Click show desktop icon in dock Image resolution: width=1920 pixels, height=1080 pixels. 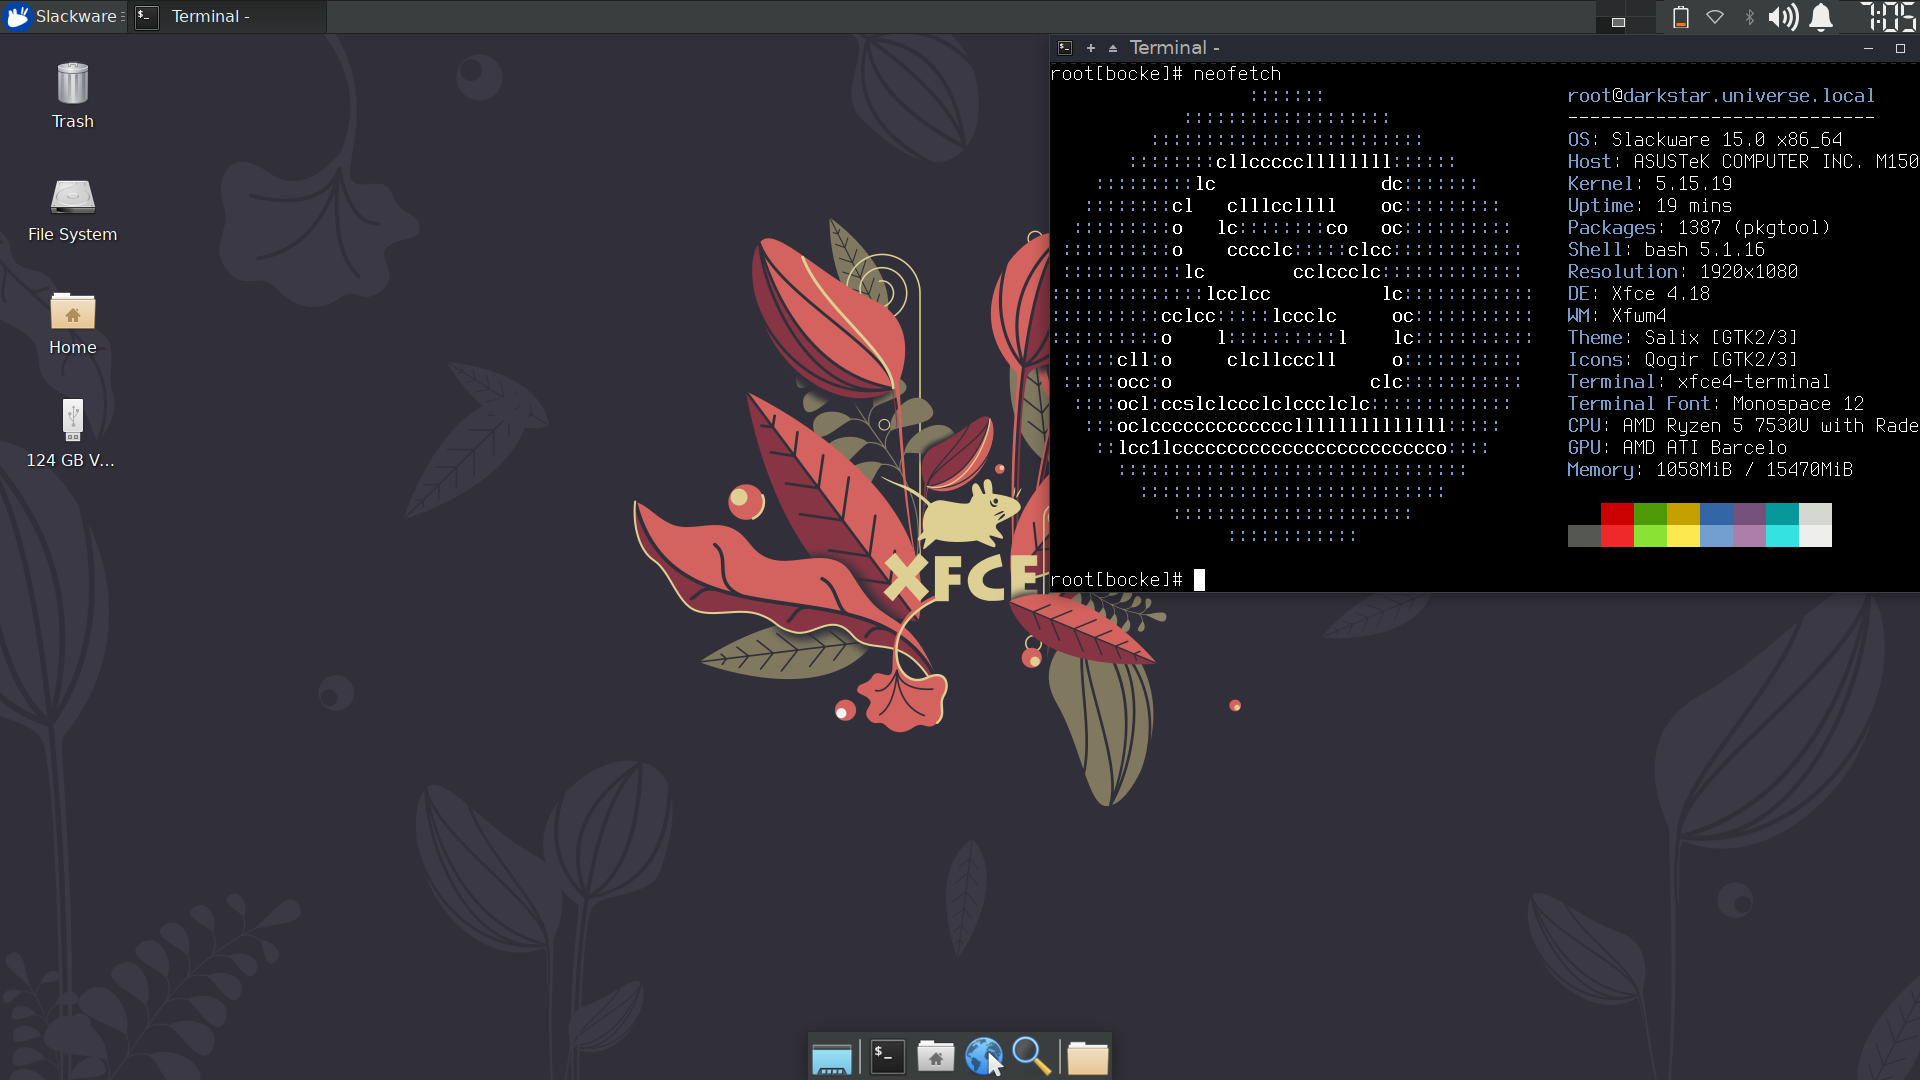pos(831,1057)
